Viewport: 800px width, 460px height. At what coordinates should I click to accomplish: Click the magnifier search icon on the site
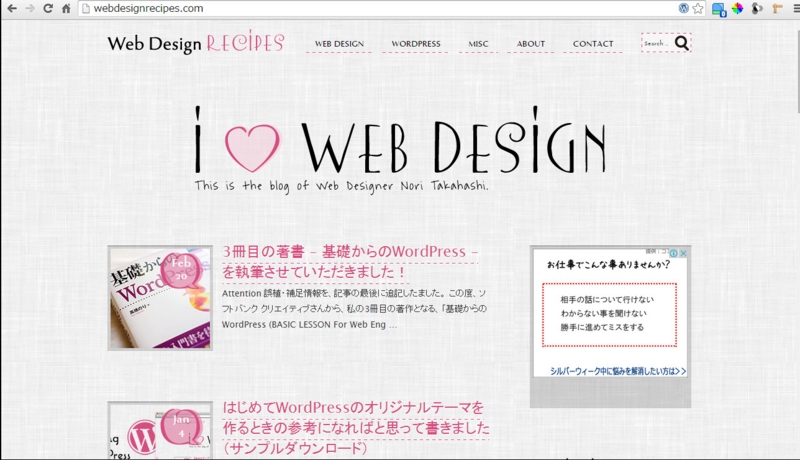pos(682,43)
